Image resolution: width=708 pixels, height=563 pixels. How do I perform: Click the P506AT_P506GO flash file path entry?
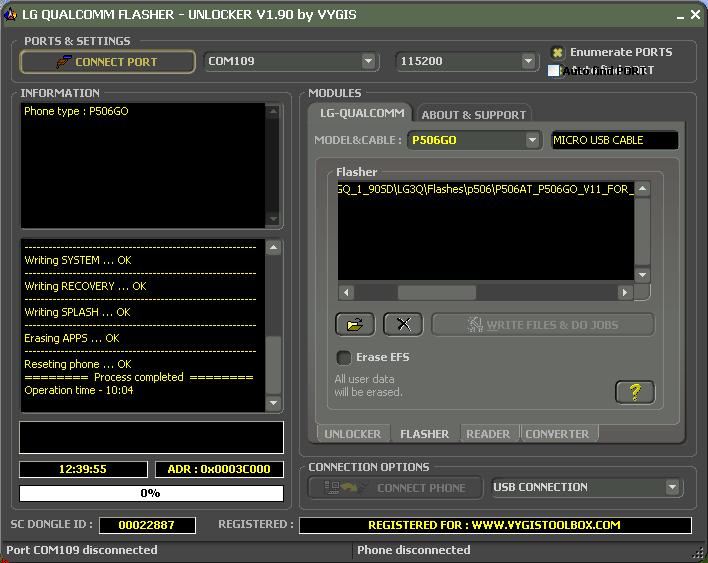point(485,189)
